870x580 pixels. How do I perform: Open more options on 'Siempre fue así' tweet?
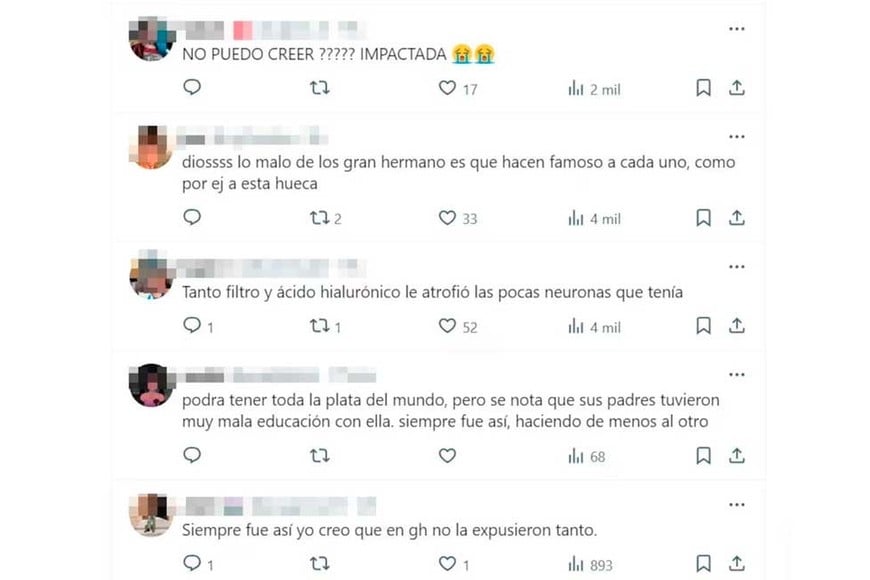[736, 505]
